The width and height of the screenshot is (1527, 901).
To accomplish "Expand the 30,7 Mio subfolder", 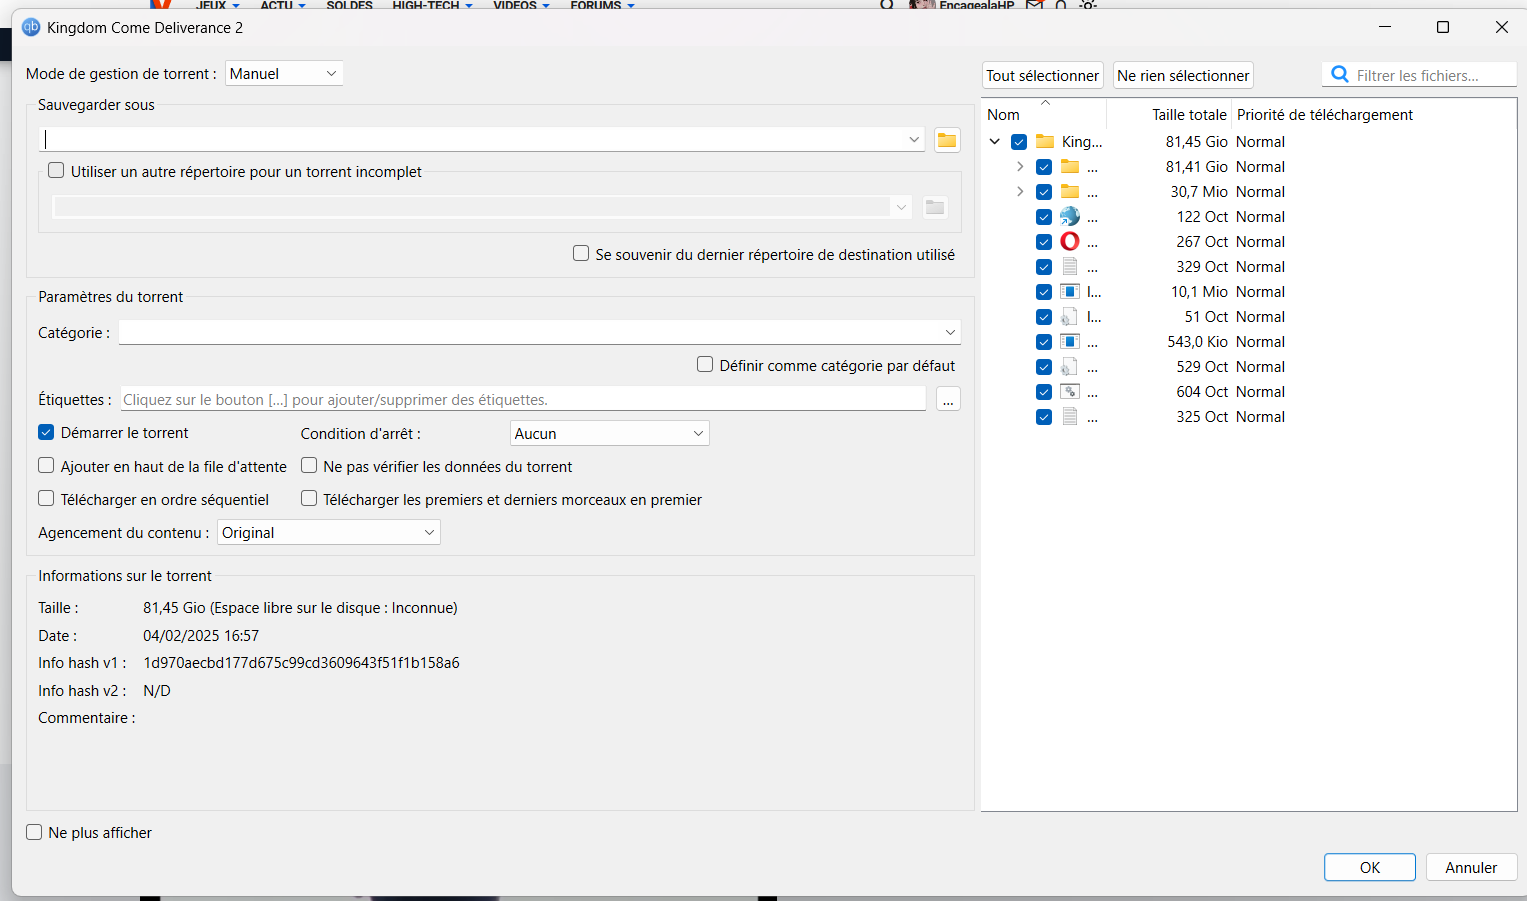I will (1020, 192).
